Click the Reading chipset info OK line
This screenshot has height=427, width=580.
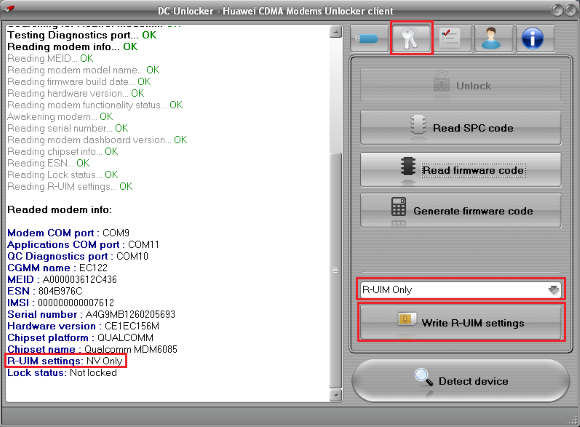coord(63,151)
